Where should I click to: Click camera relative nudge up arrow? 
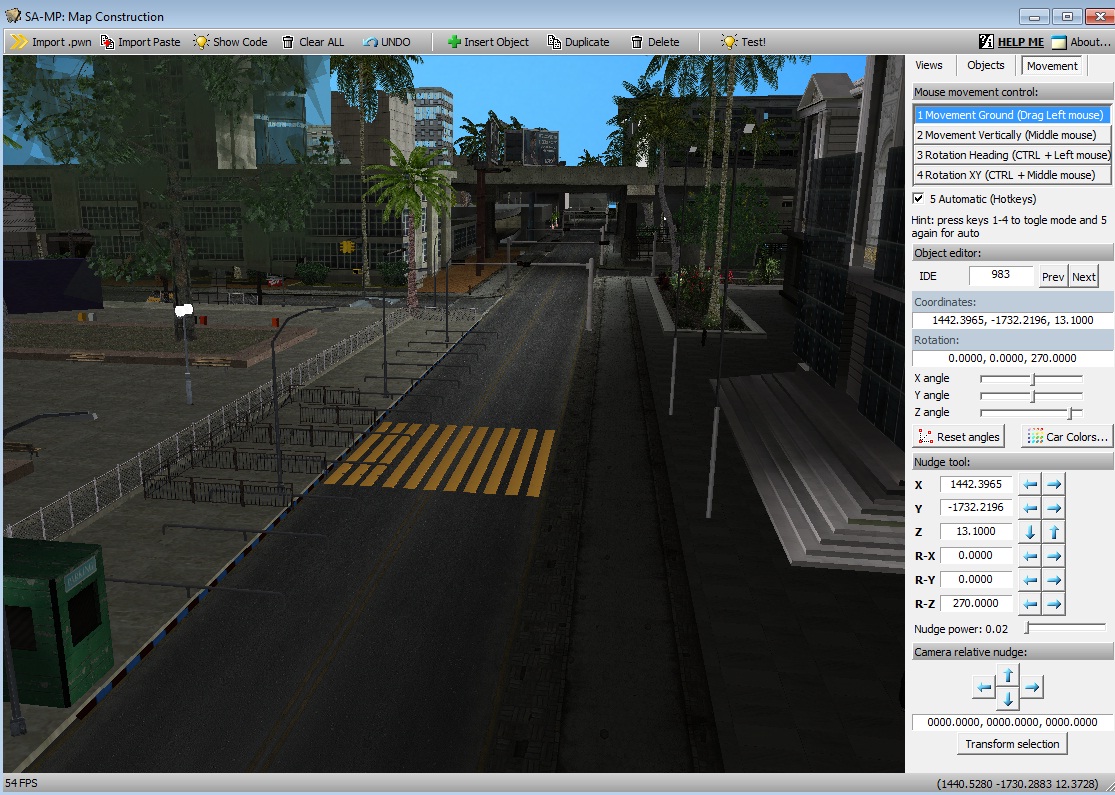(x=1008, y=675)
